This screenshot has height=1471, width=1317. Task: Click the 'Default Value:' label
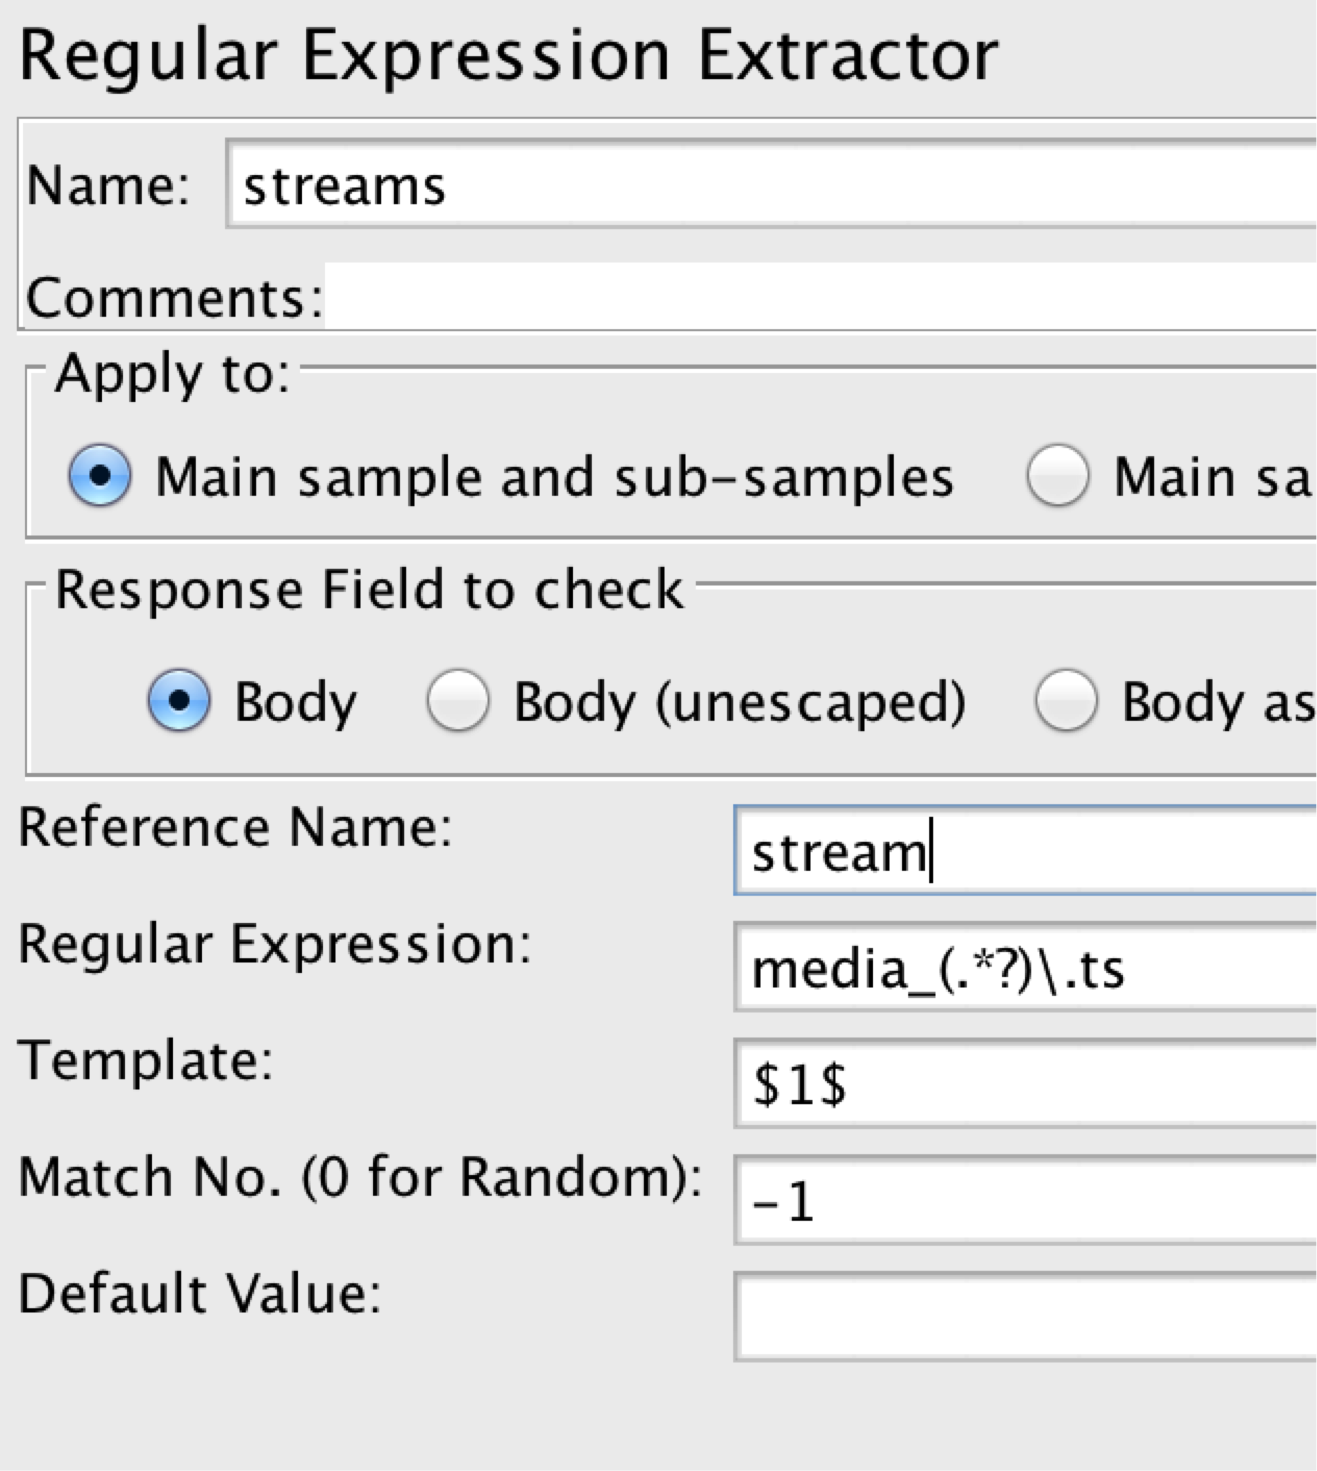200,1293
